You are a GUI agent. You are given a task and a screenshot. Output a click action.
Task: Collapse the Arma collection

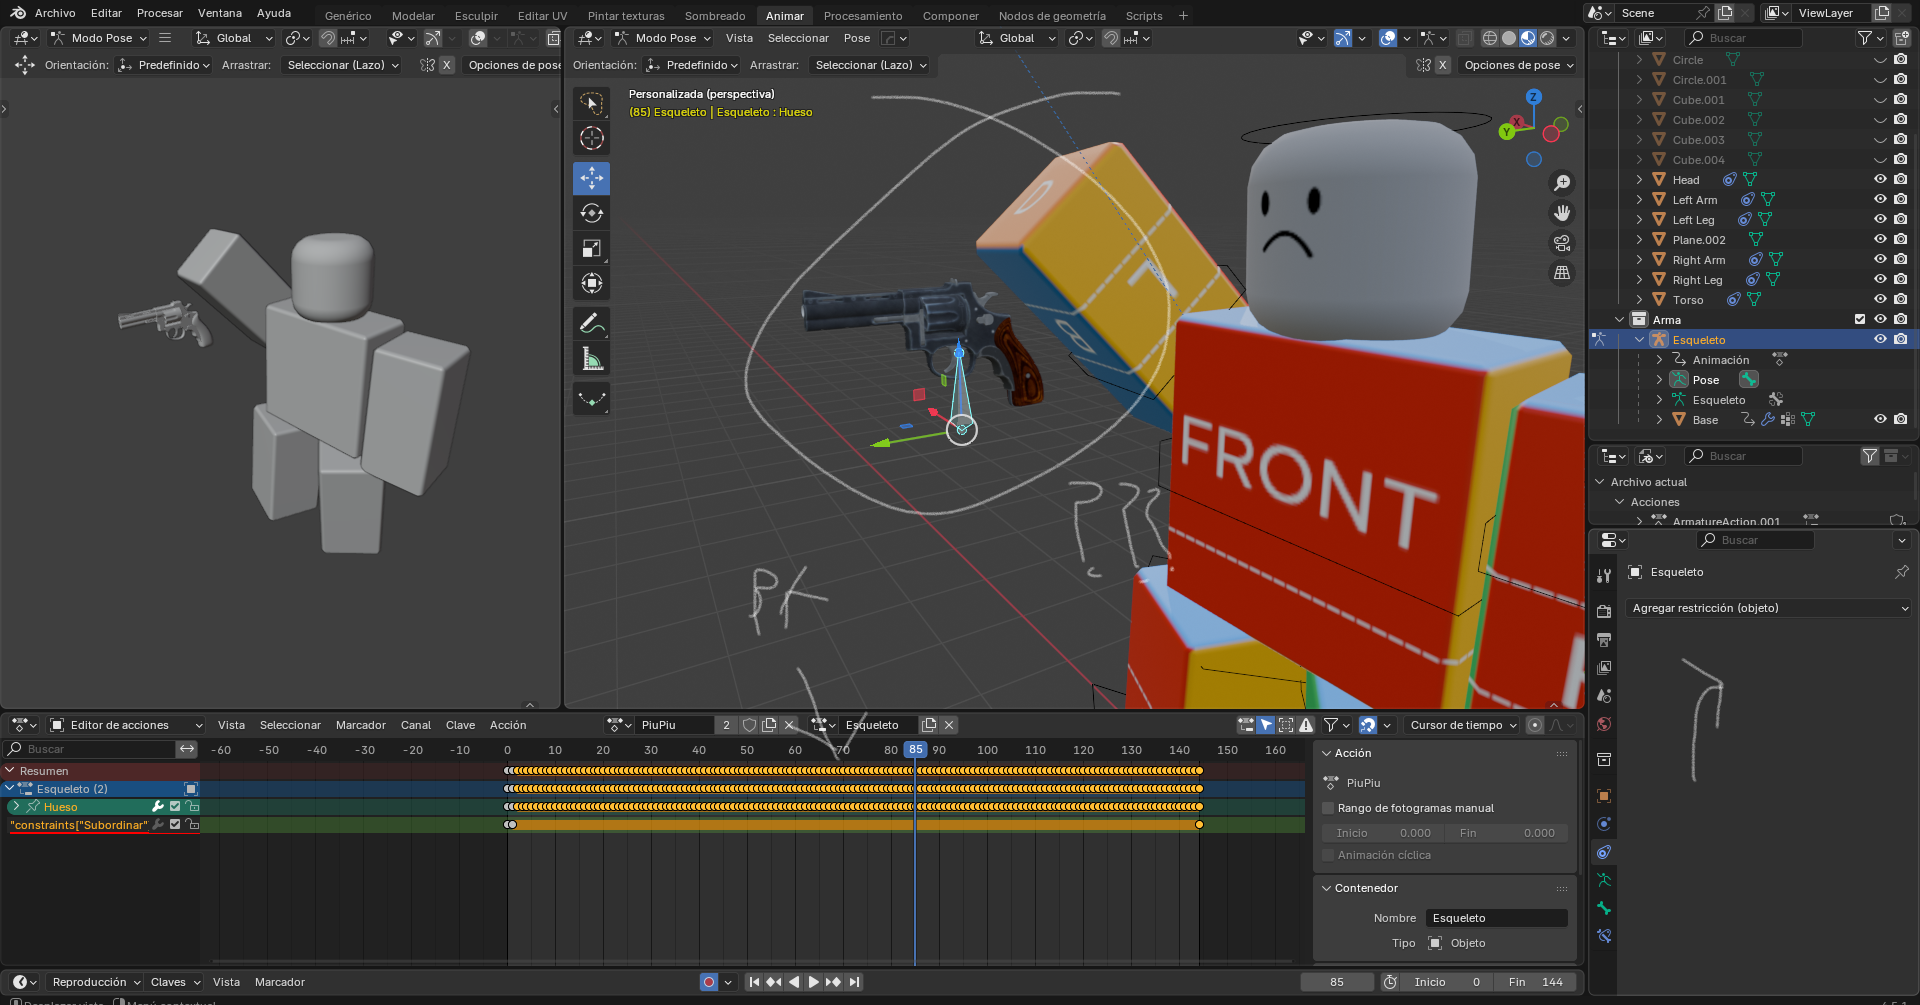1619,320
